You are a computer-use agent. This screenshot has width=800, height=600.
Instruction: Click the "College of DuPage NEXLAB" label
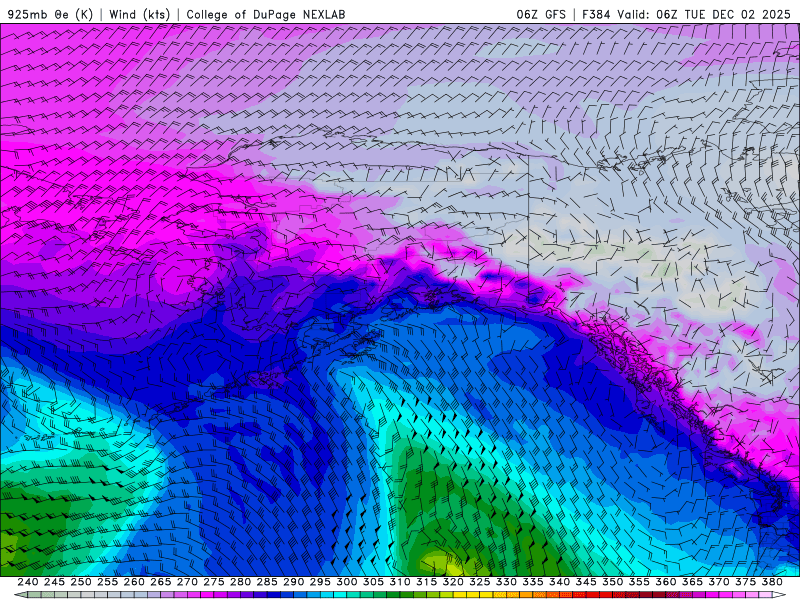point(266,14)
